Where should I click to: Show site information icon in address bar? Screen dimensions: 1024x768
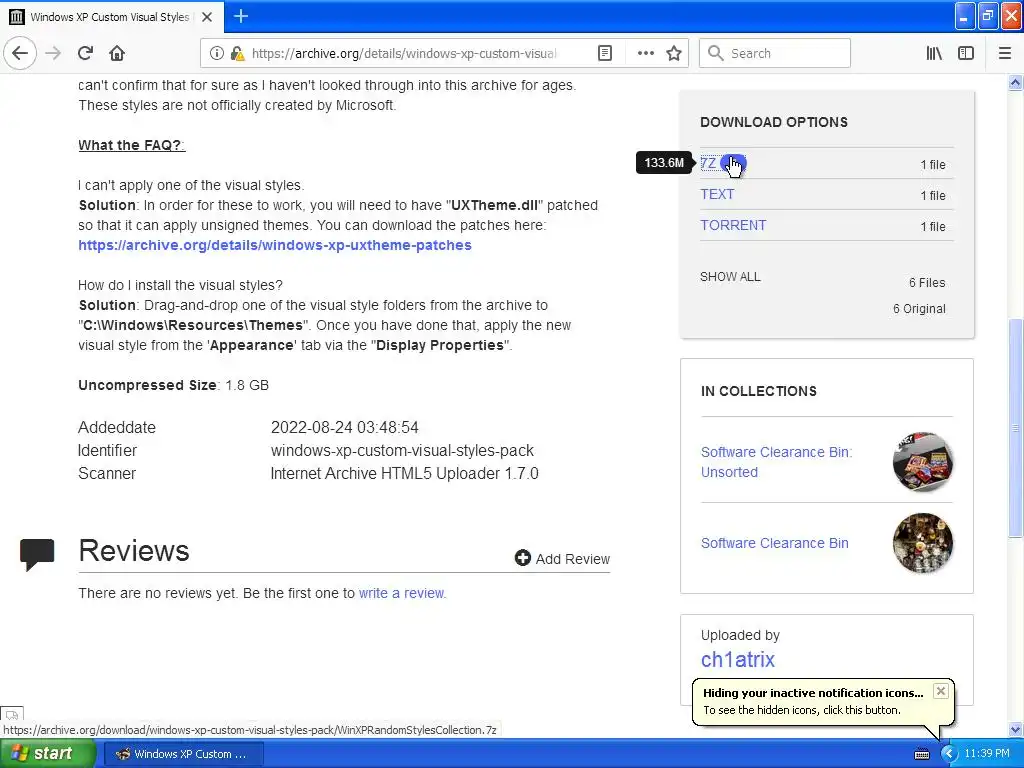(217, 54)
